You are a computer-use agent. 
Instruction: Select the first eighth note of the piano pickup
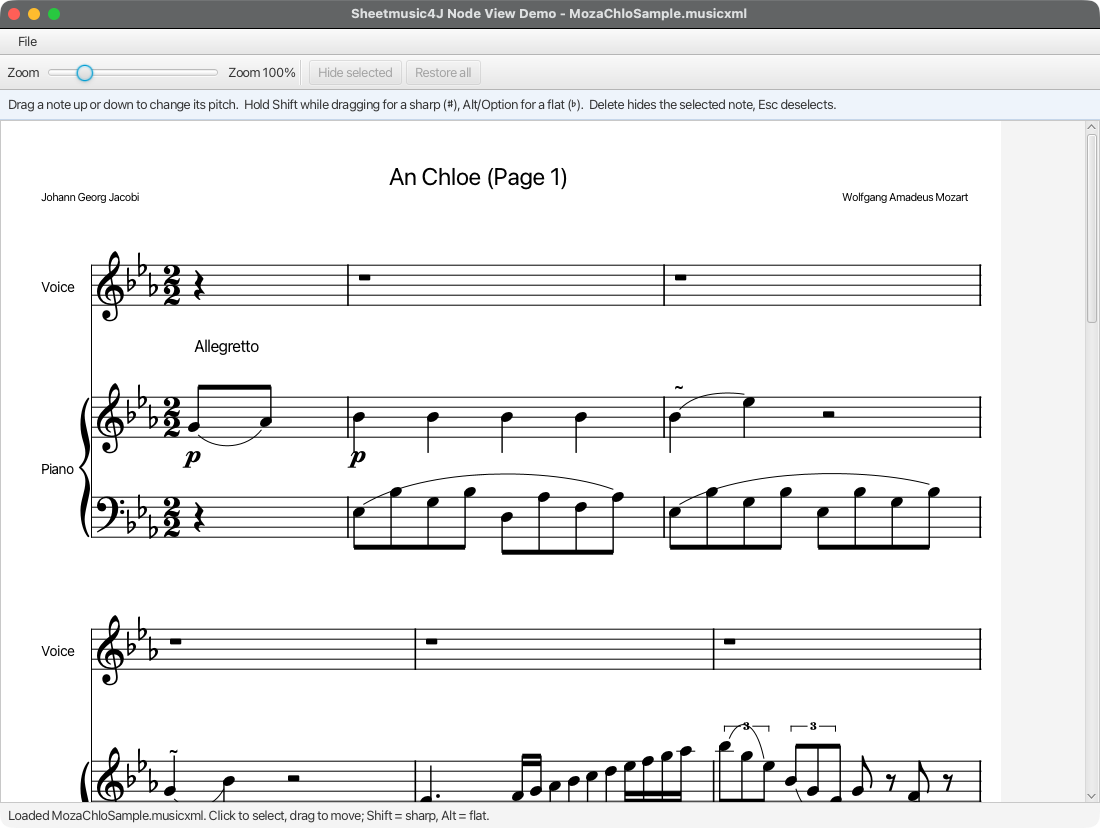click(x=194, y=427)
